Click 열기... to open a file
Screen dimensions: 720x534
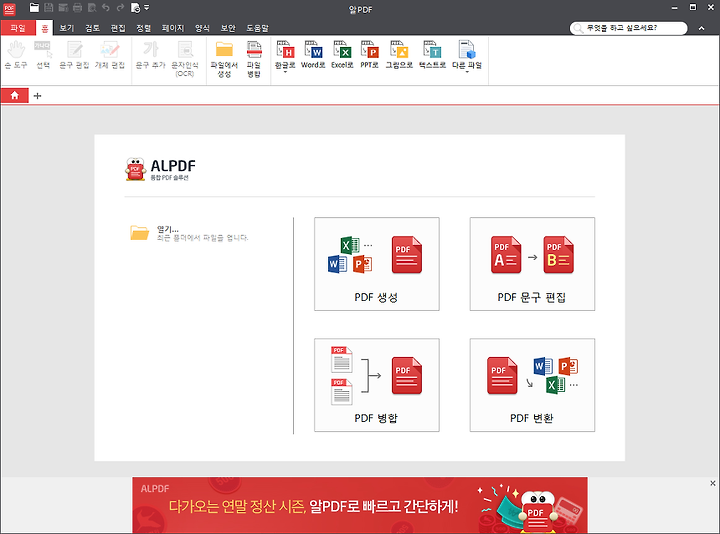[189, 233]
